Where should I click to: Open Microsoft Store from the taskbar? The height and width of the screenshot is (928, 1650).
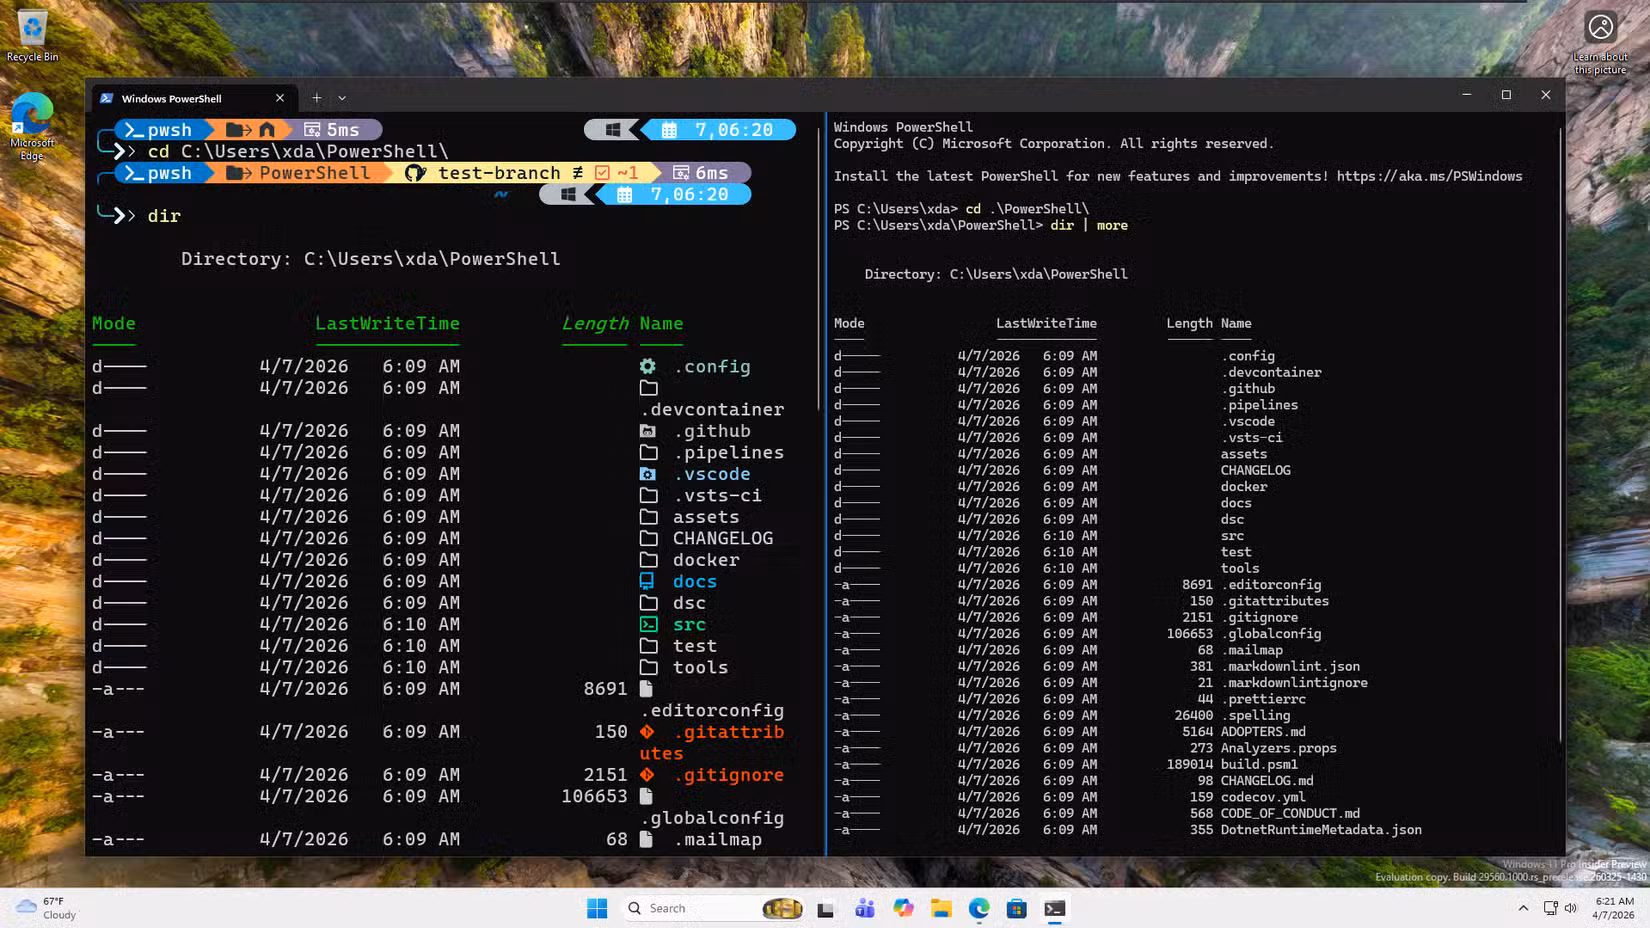click(1017, 908)
